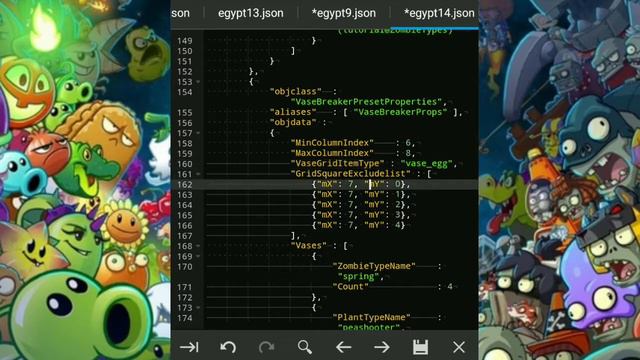
Task: Click the "objclass" key on line 154
Action: coord(296,91)
